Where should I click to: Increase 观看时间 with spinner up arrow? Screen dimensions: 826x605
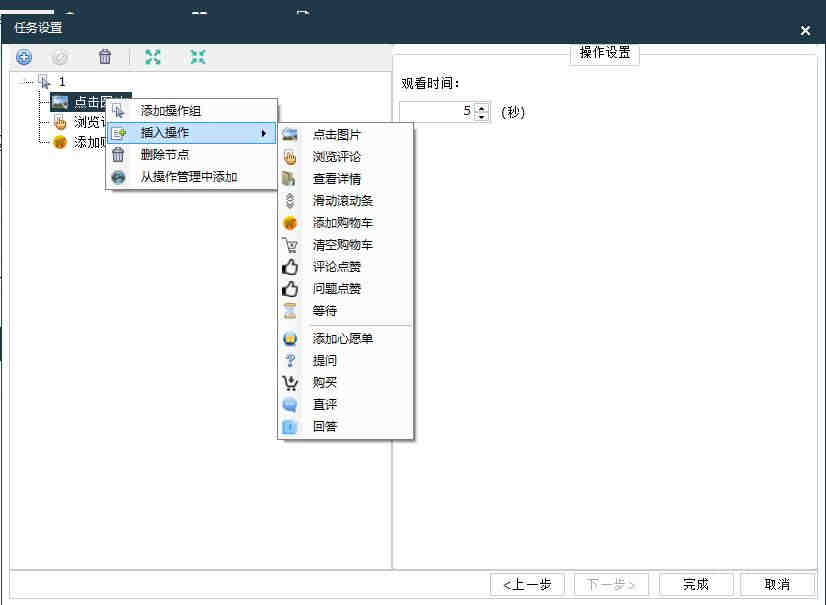coord(481,108)
